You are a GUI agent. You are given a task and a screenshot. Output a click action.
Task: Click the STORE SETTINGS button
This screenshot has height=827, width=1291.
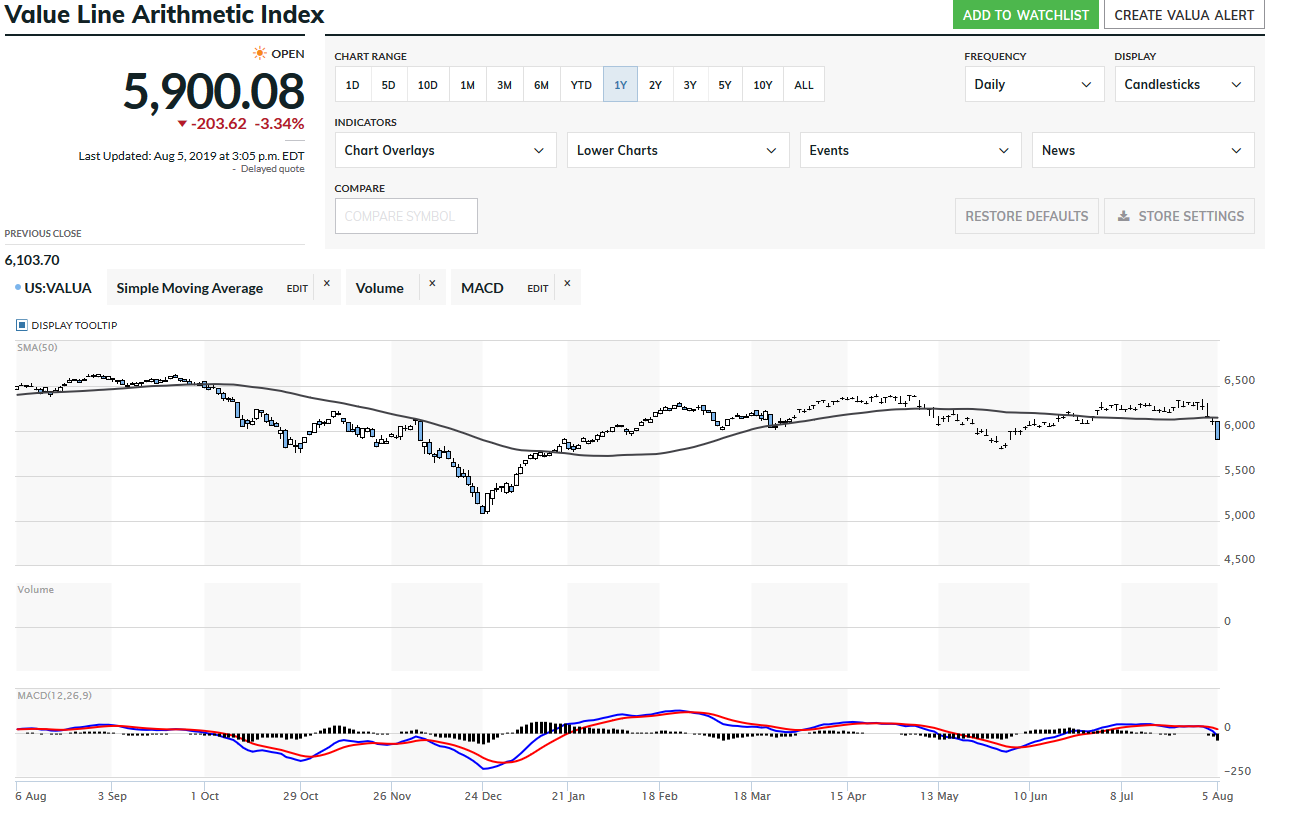(1180, 216)
